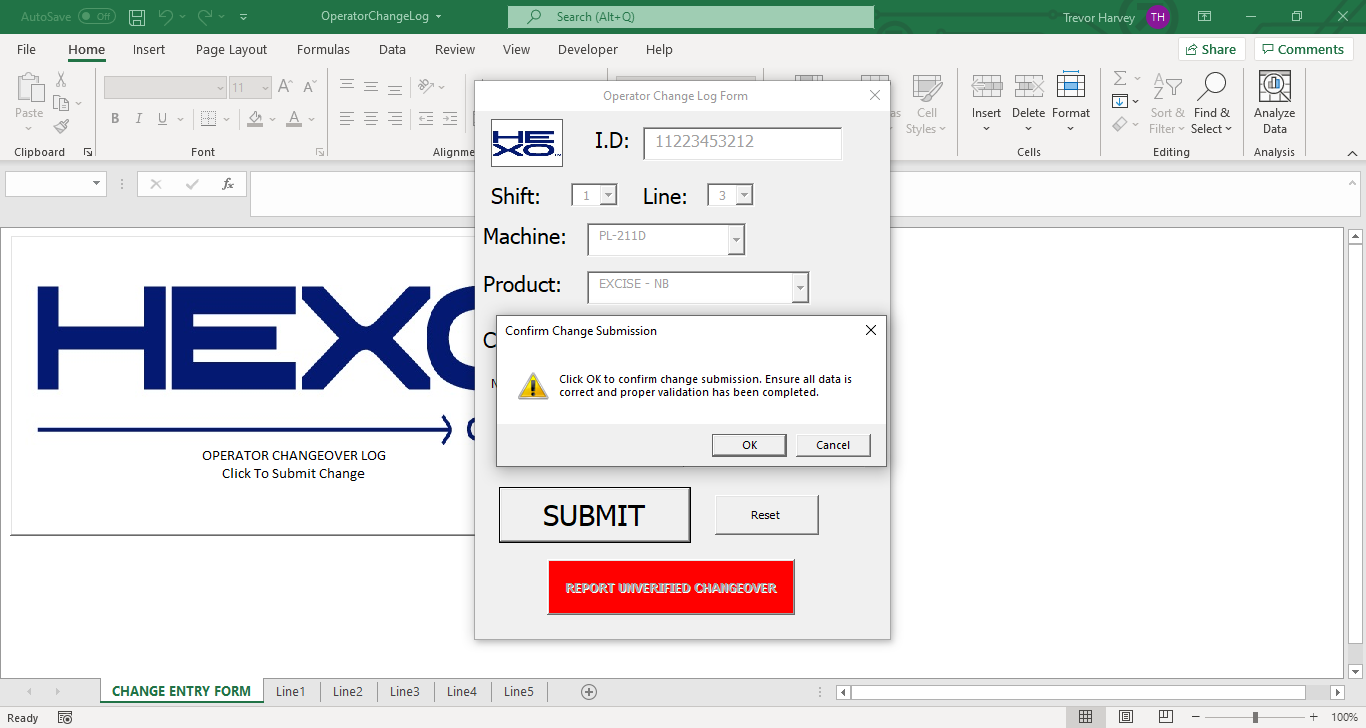Switch to Page Break Preview icon
The image size is (1366, 728).
(1166, 717)
